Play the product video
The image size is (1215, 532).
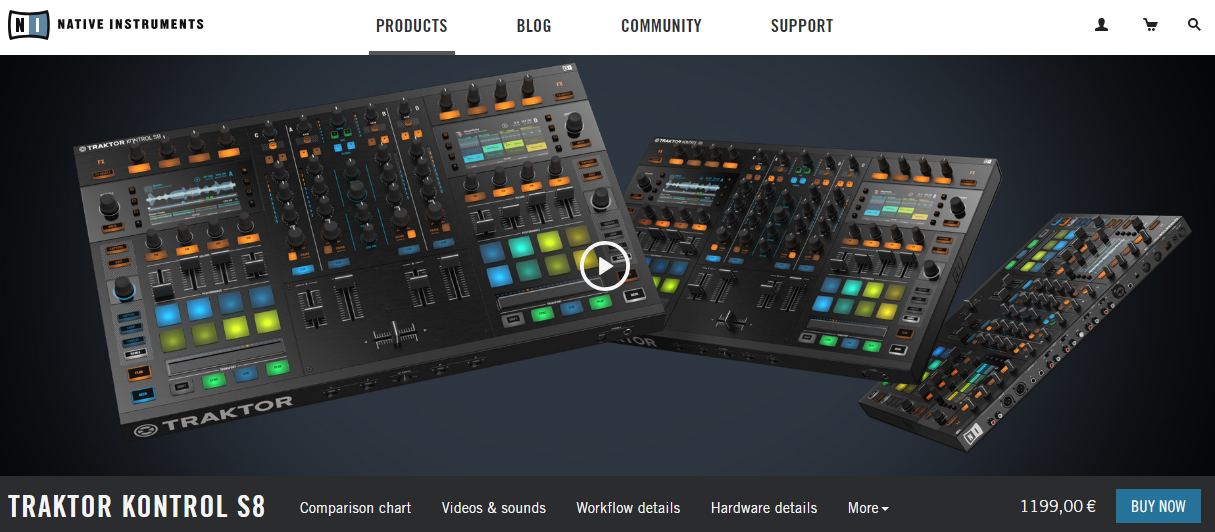point(604,266)
